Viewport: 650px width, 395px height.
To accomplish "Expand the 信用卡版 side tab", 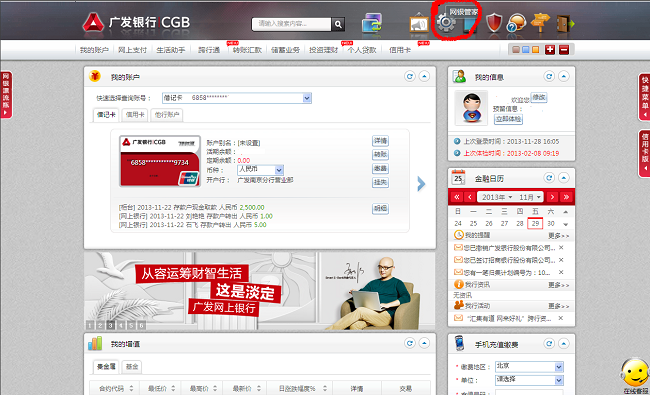I will tap(644, 153).
